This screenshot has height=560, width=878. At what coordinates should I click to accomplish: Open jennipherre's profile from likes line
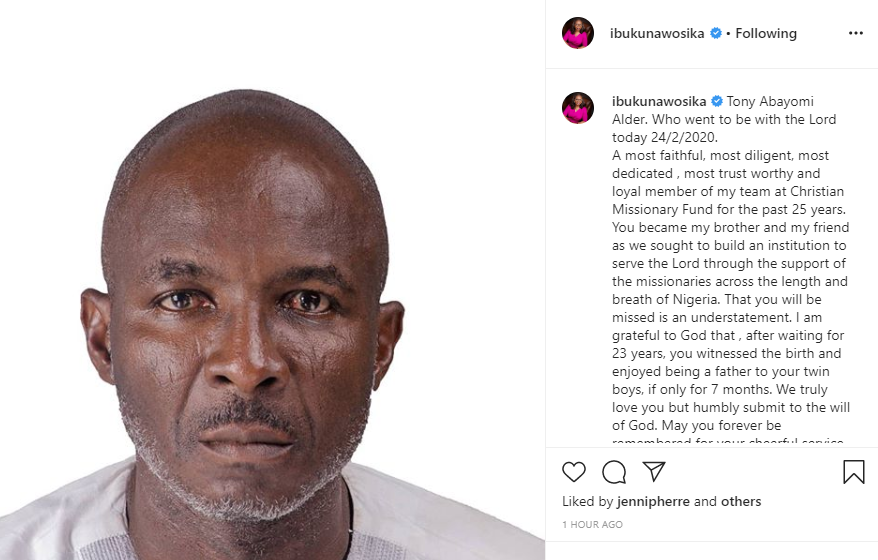pyautogui.click(x=653, y=501)
